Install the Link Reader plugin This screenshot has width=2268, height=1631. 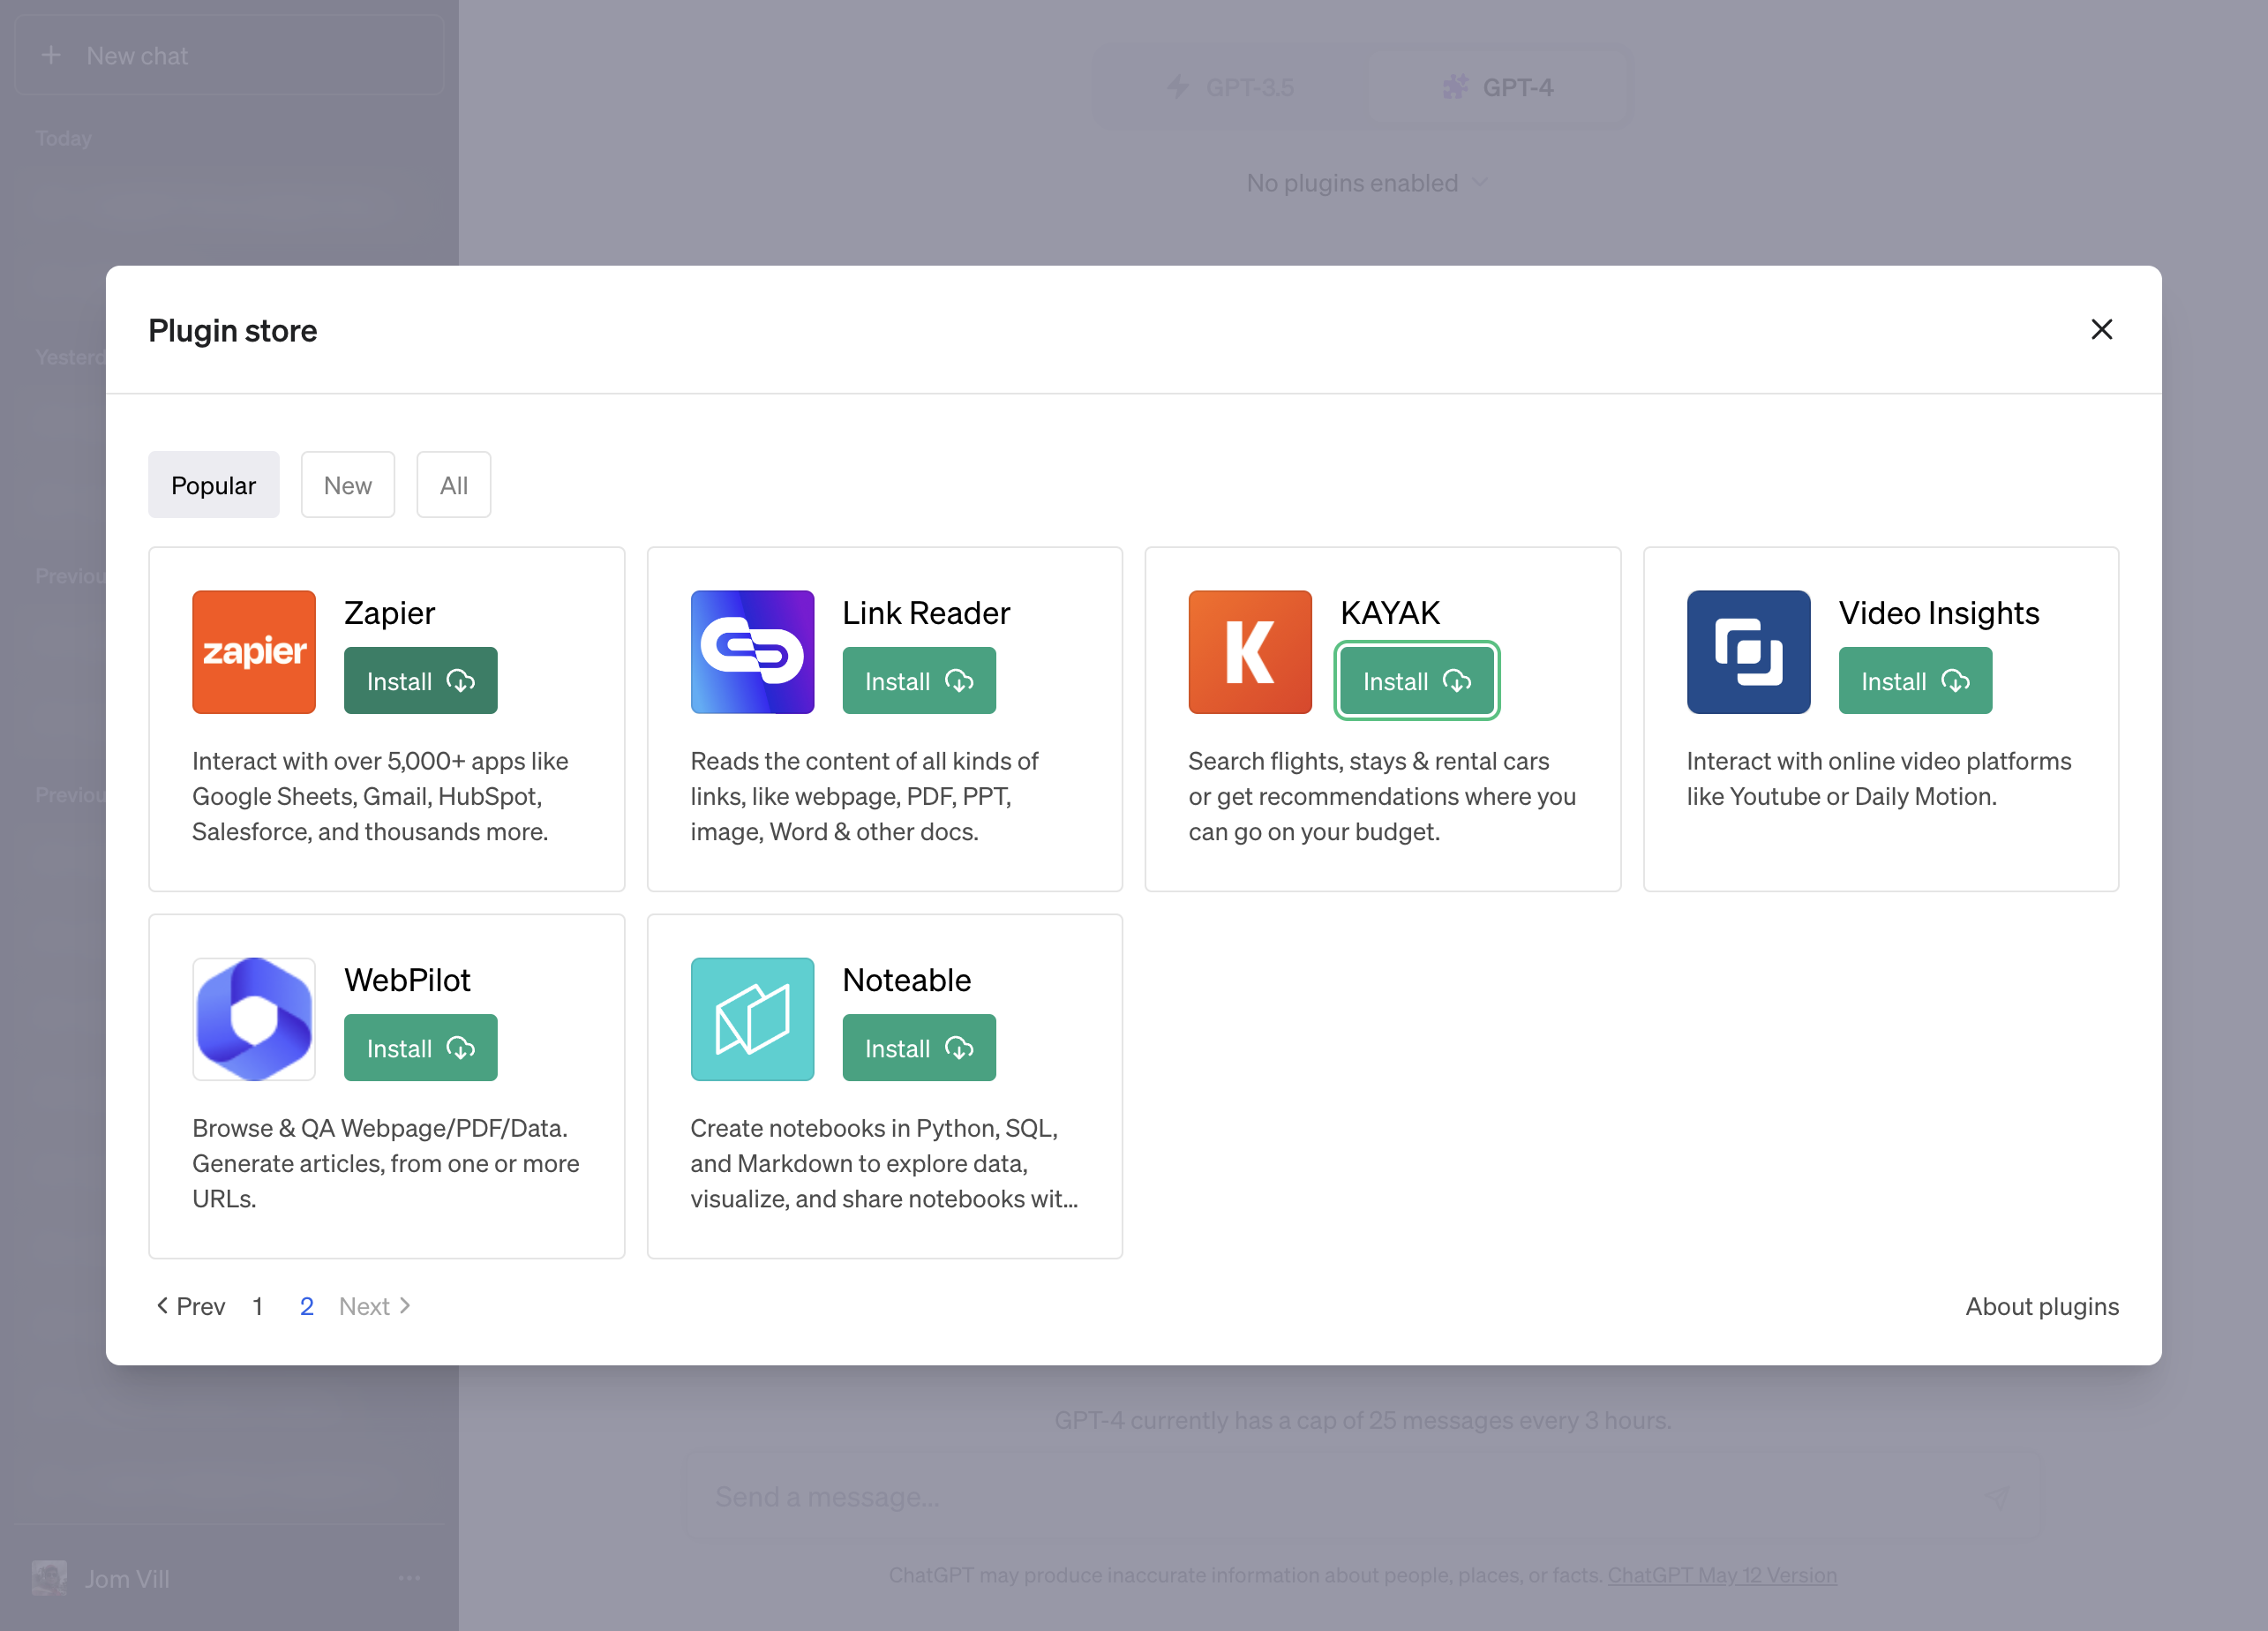[x=919, y=681]
